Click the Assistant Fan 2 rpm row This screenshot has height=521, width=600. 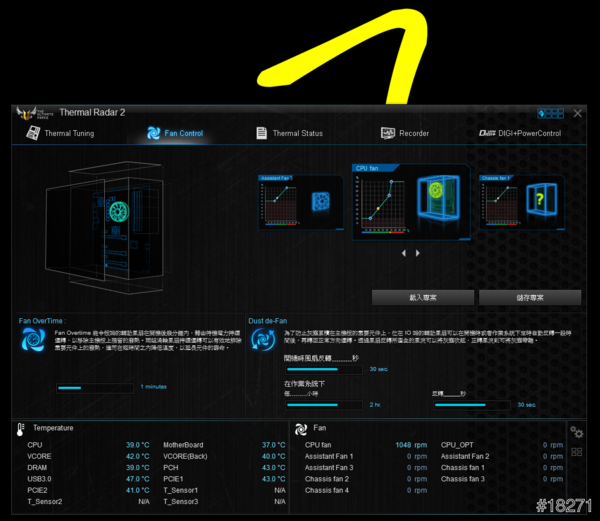point(502,456)
